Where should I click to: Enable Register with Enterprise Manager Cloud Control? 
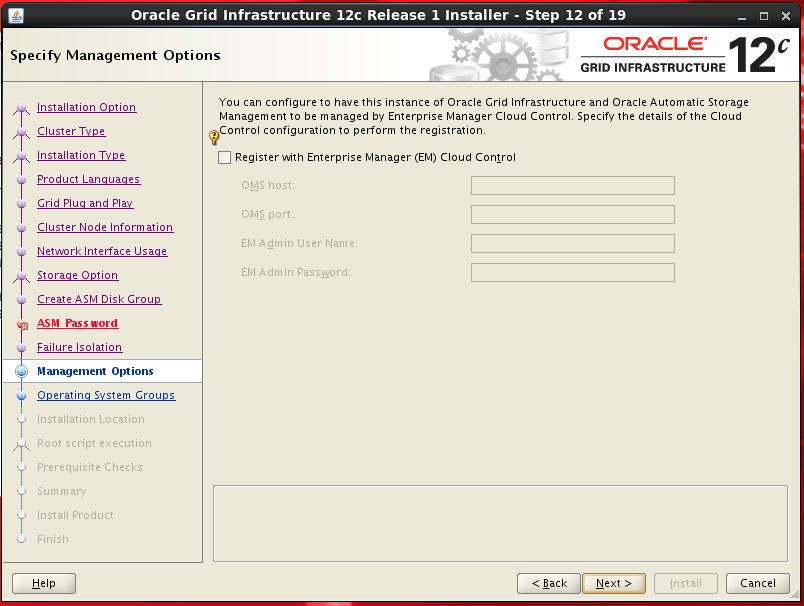click(x=225, y=157)
